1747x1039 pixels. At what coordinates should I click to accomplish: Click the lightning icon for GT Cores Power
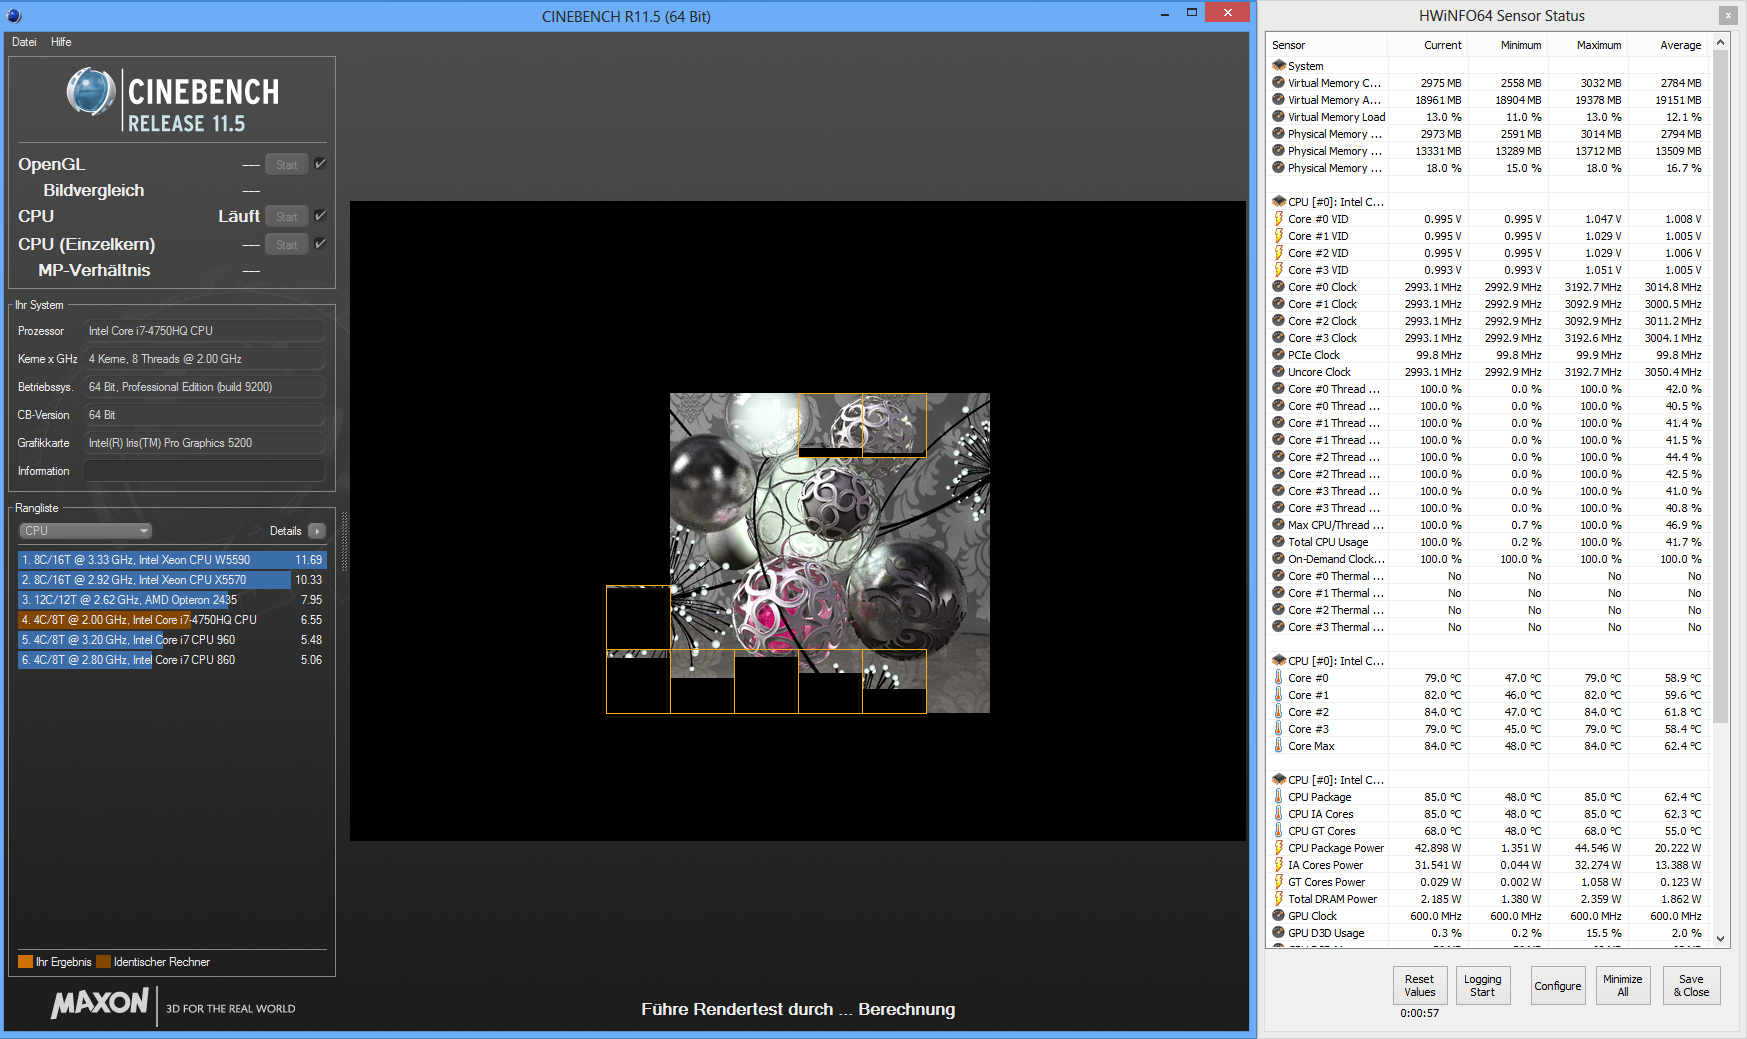tap(1278, 882)
